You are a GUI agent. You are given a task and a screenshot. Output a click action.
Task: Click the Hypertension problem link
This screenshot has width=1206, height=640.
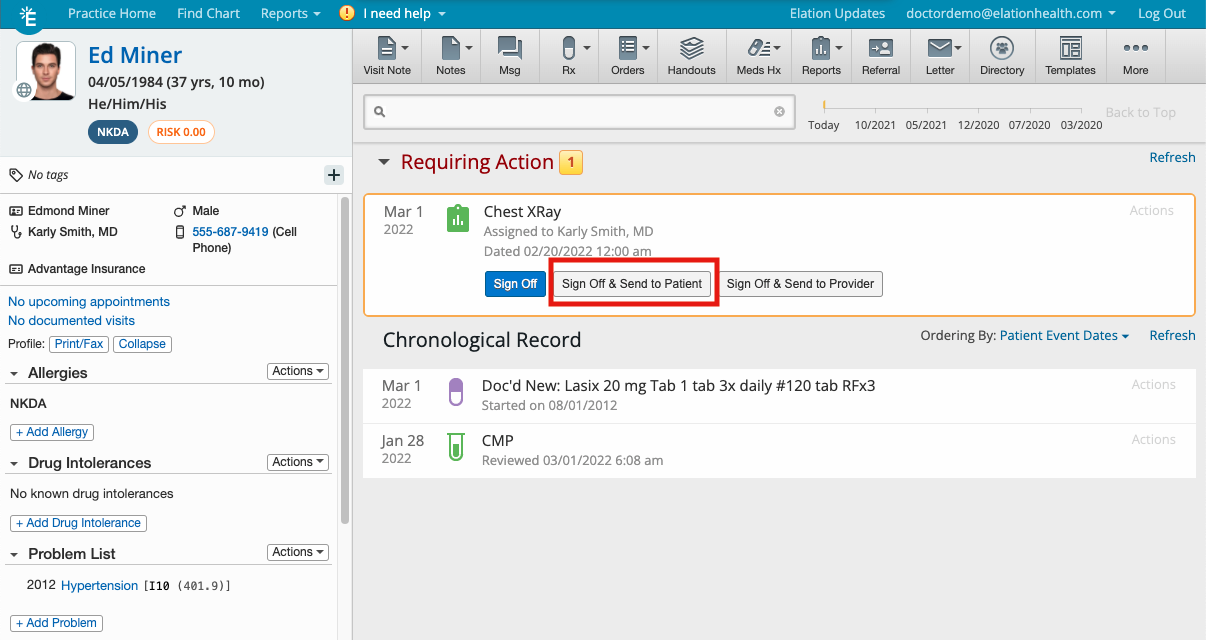coord(99,586)
